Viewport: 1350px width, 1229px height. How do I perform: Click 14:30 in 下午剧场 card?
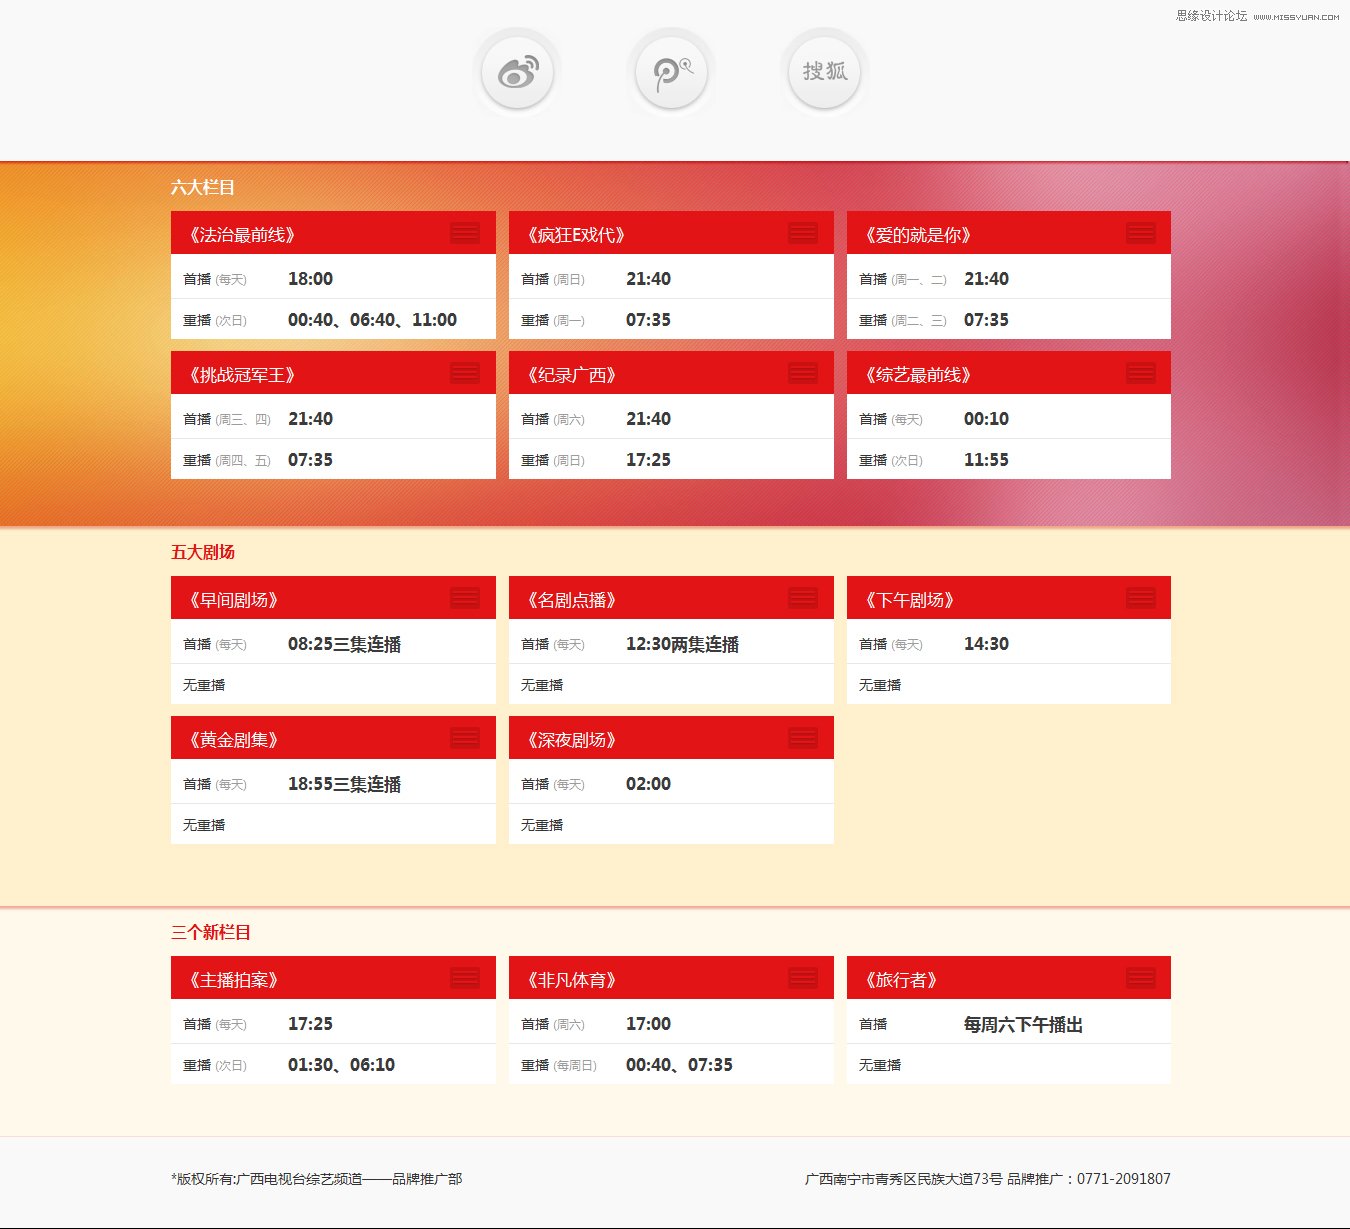click(986, 644)
